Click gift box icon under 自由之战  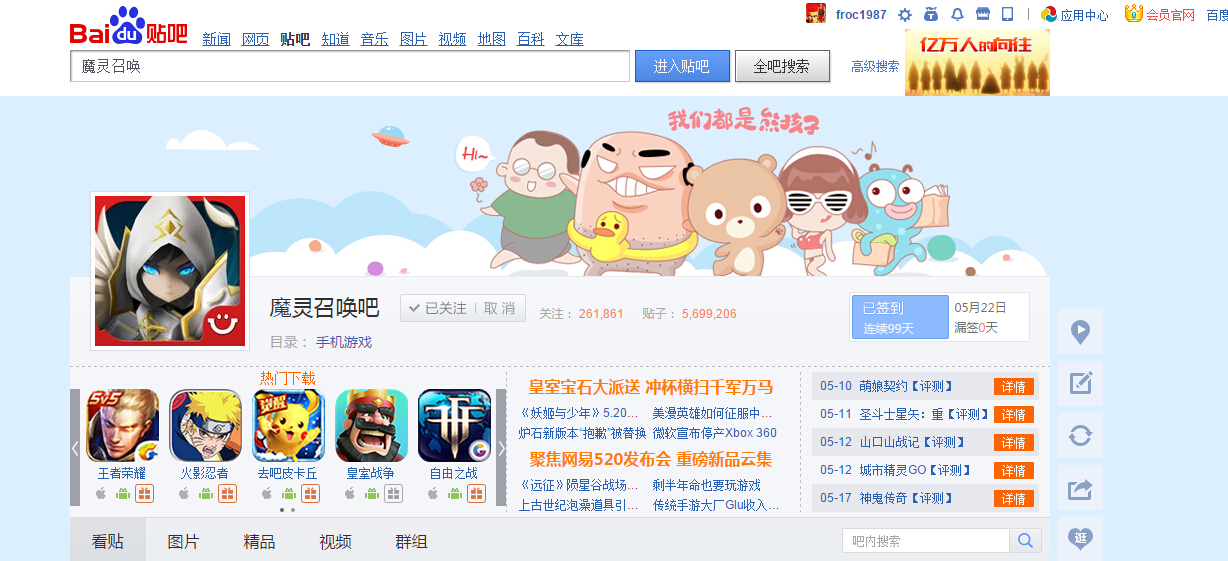477,494
